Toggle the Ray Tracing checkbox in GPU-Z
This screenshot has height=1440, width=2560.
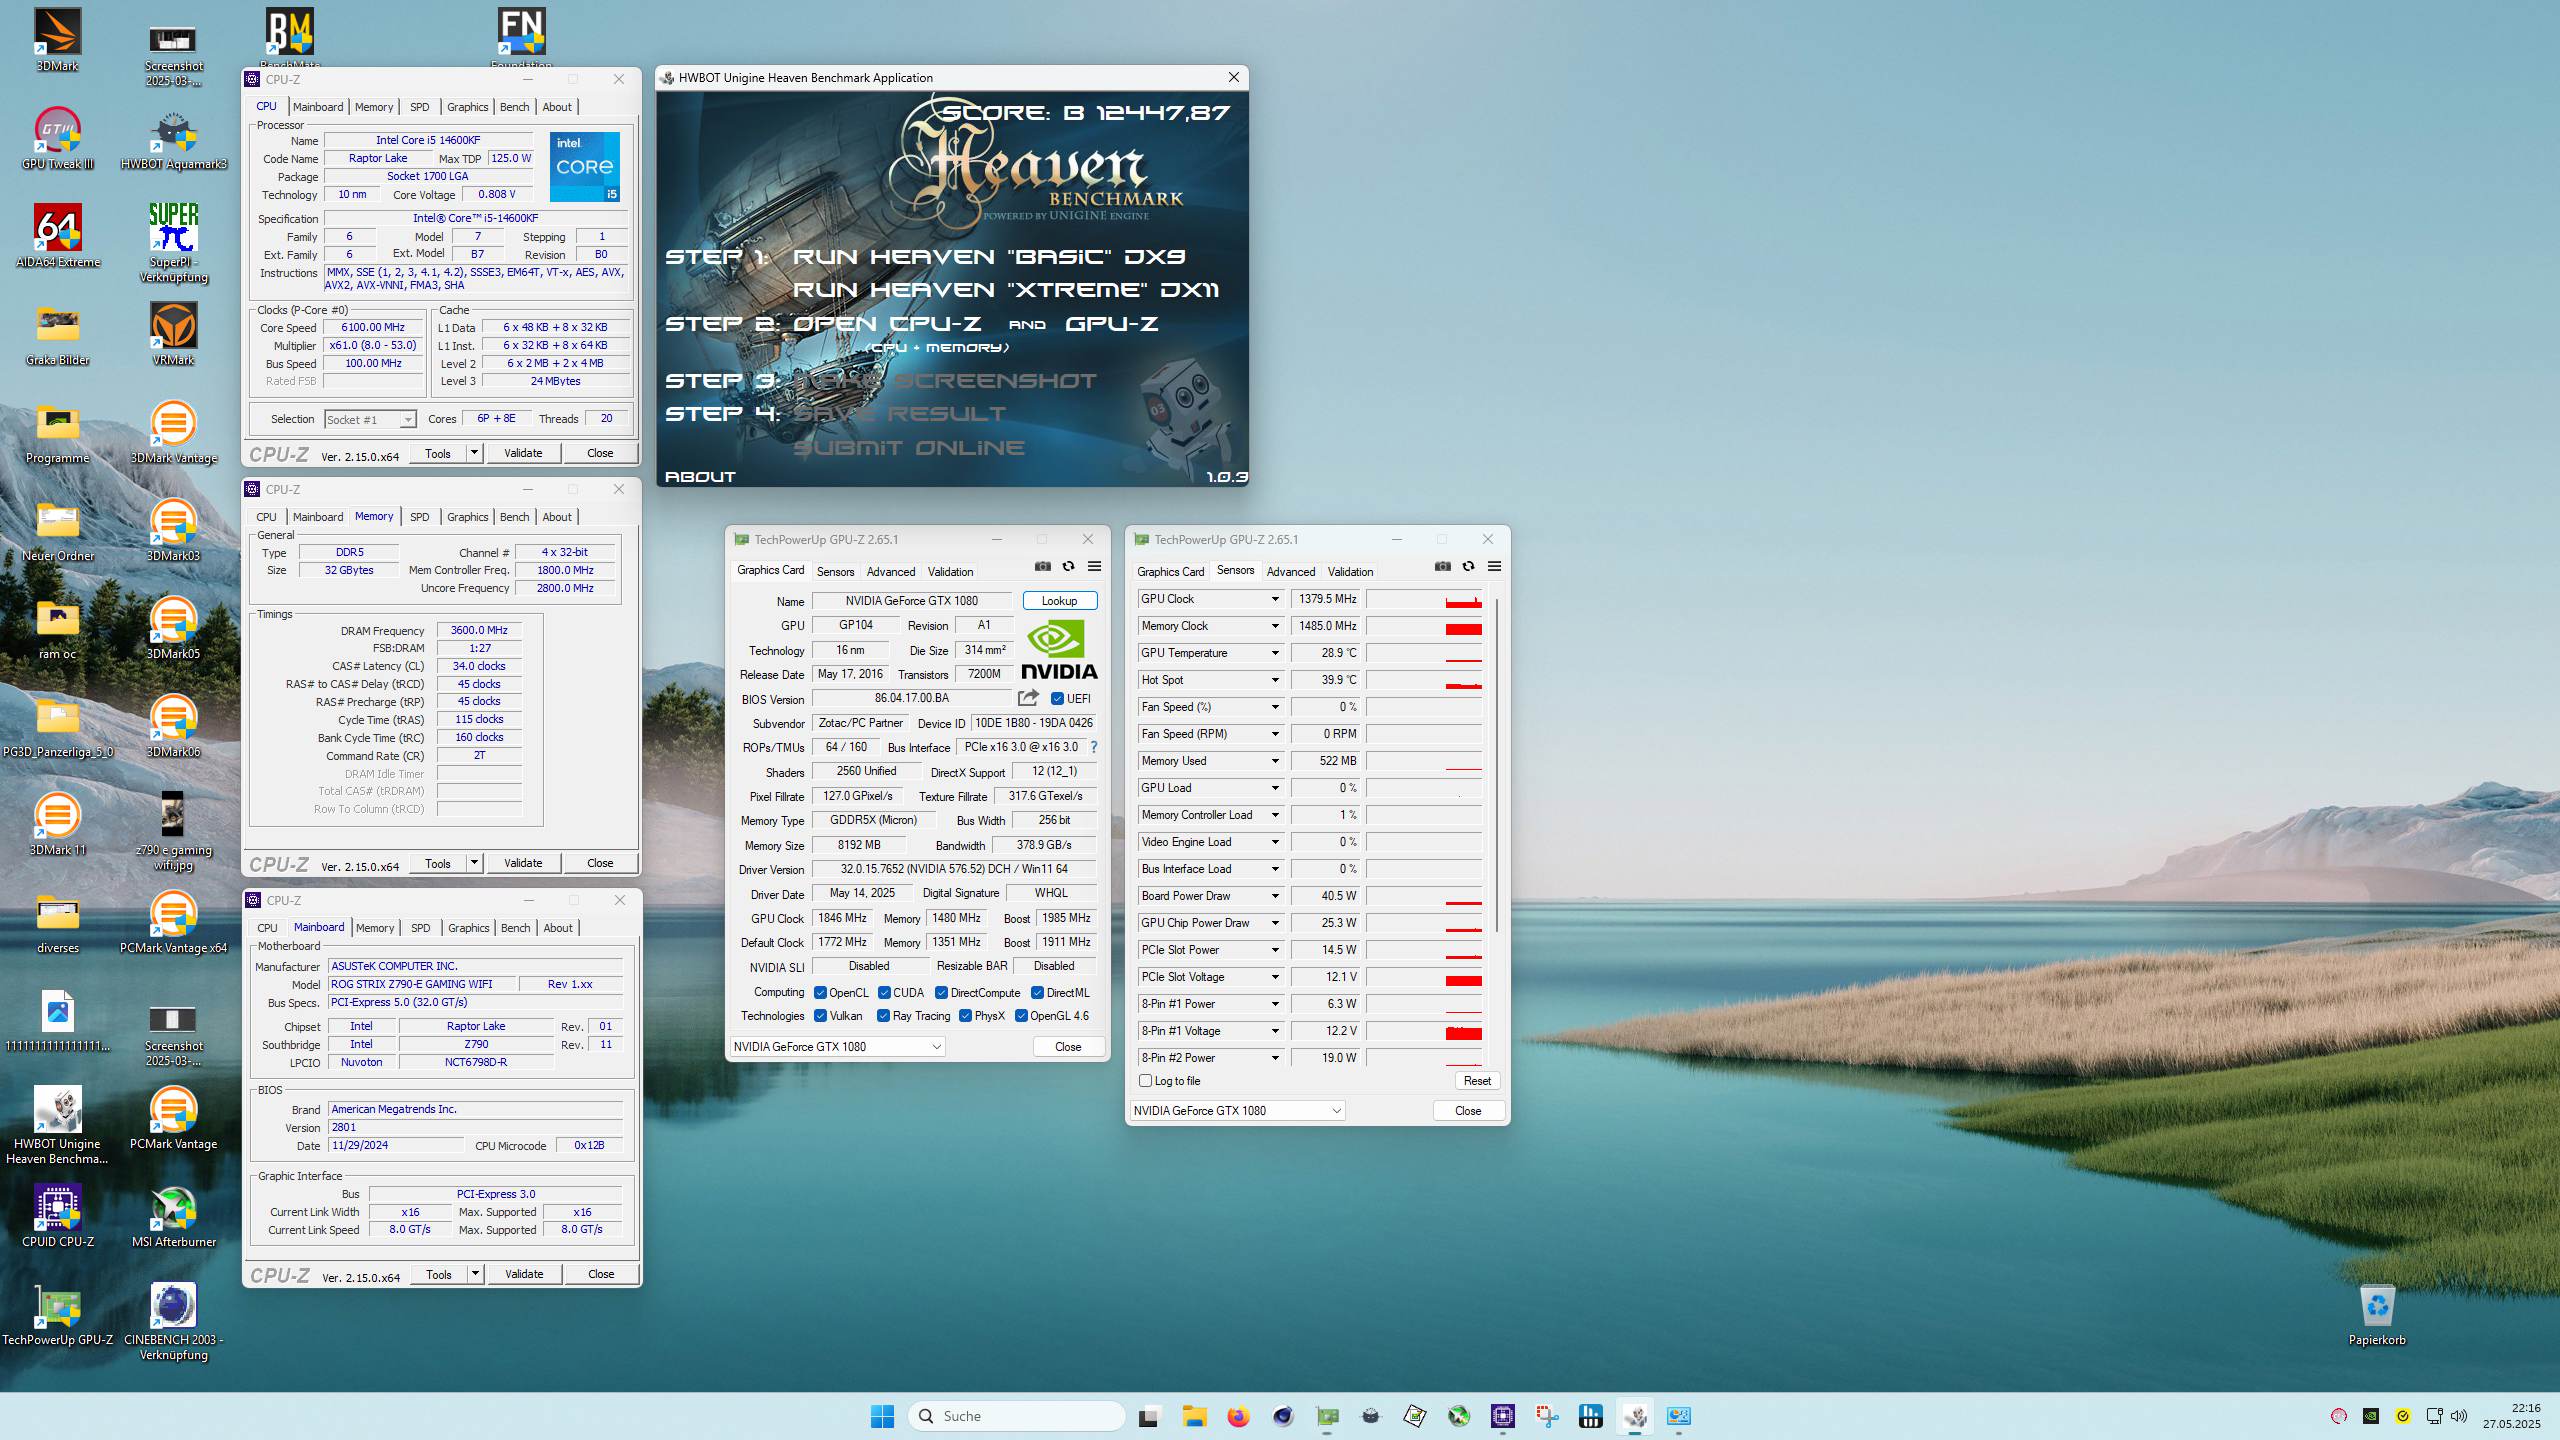pos(883,1016)
